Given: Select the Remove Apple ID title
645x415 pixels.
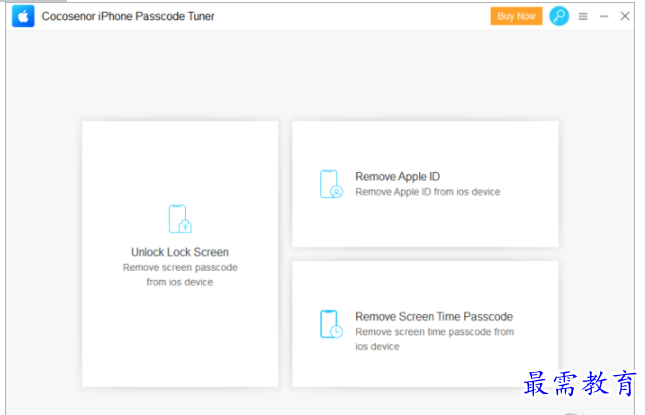Looking at the screenshot, I should point(397,176).
